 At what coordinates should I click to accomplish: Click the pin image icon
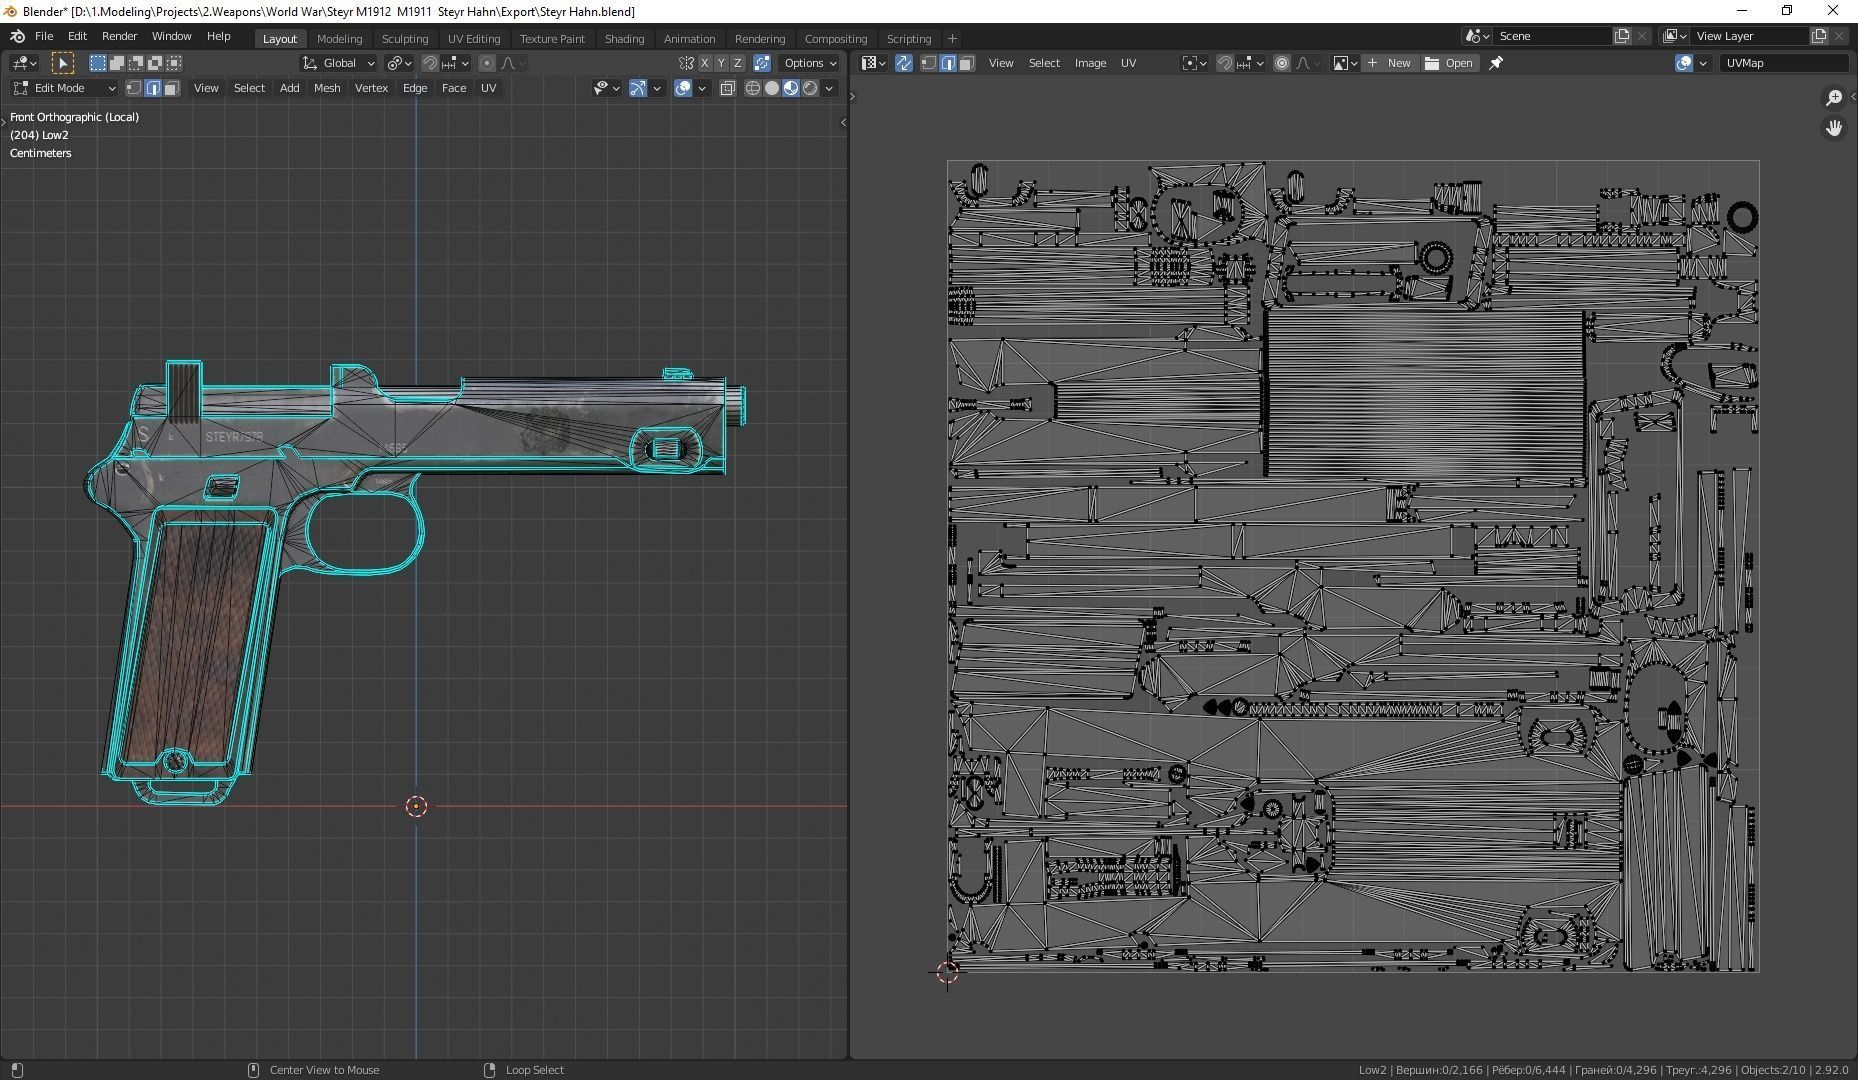pos(1496,63)
